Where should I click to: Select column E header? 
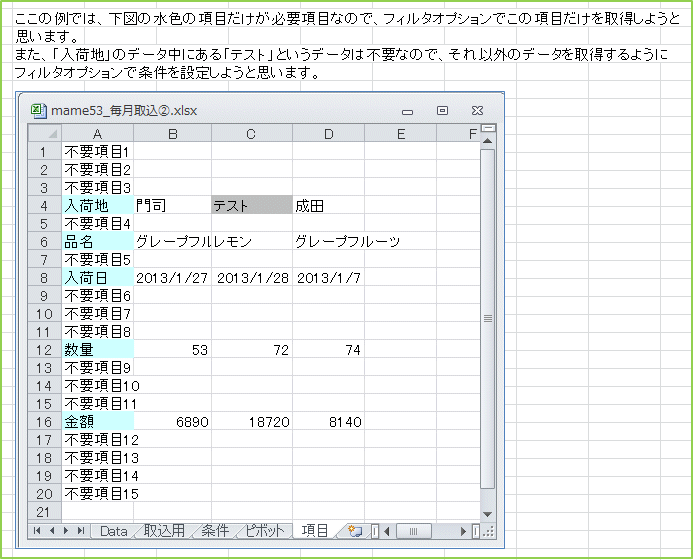pos(400,133)
